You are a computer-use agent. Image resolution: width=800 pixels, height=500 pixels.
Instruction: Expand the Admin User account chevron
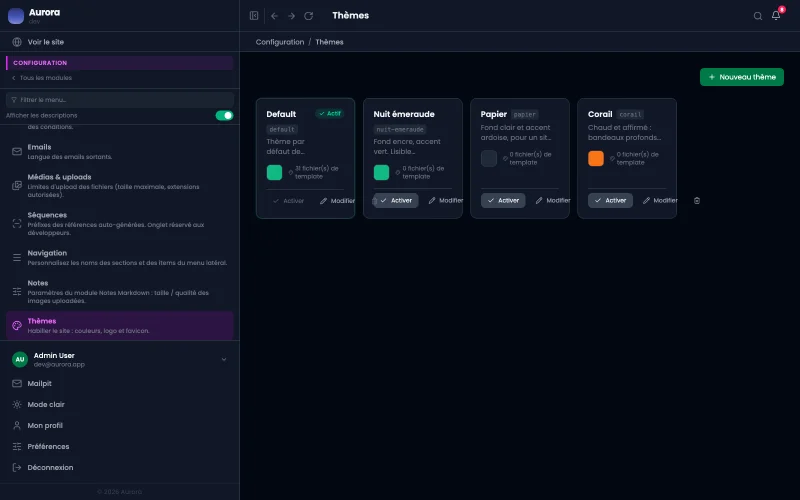[223, 359]
